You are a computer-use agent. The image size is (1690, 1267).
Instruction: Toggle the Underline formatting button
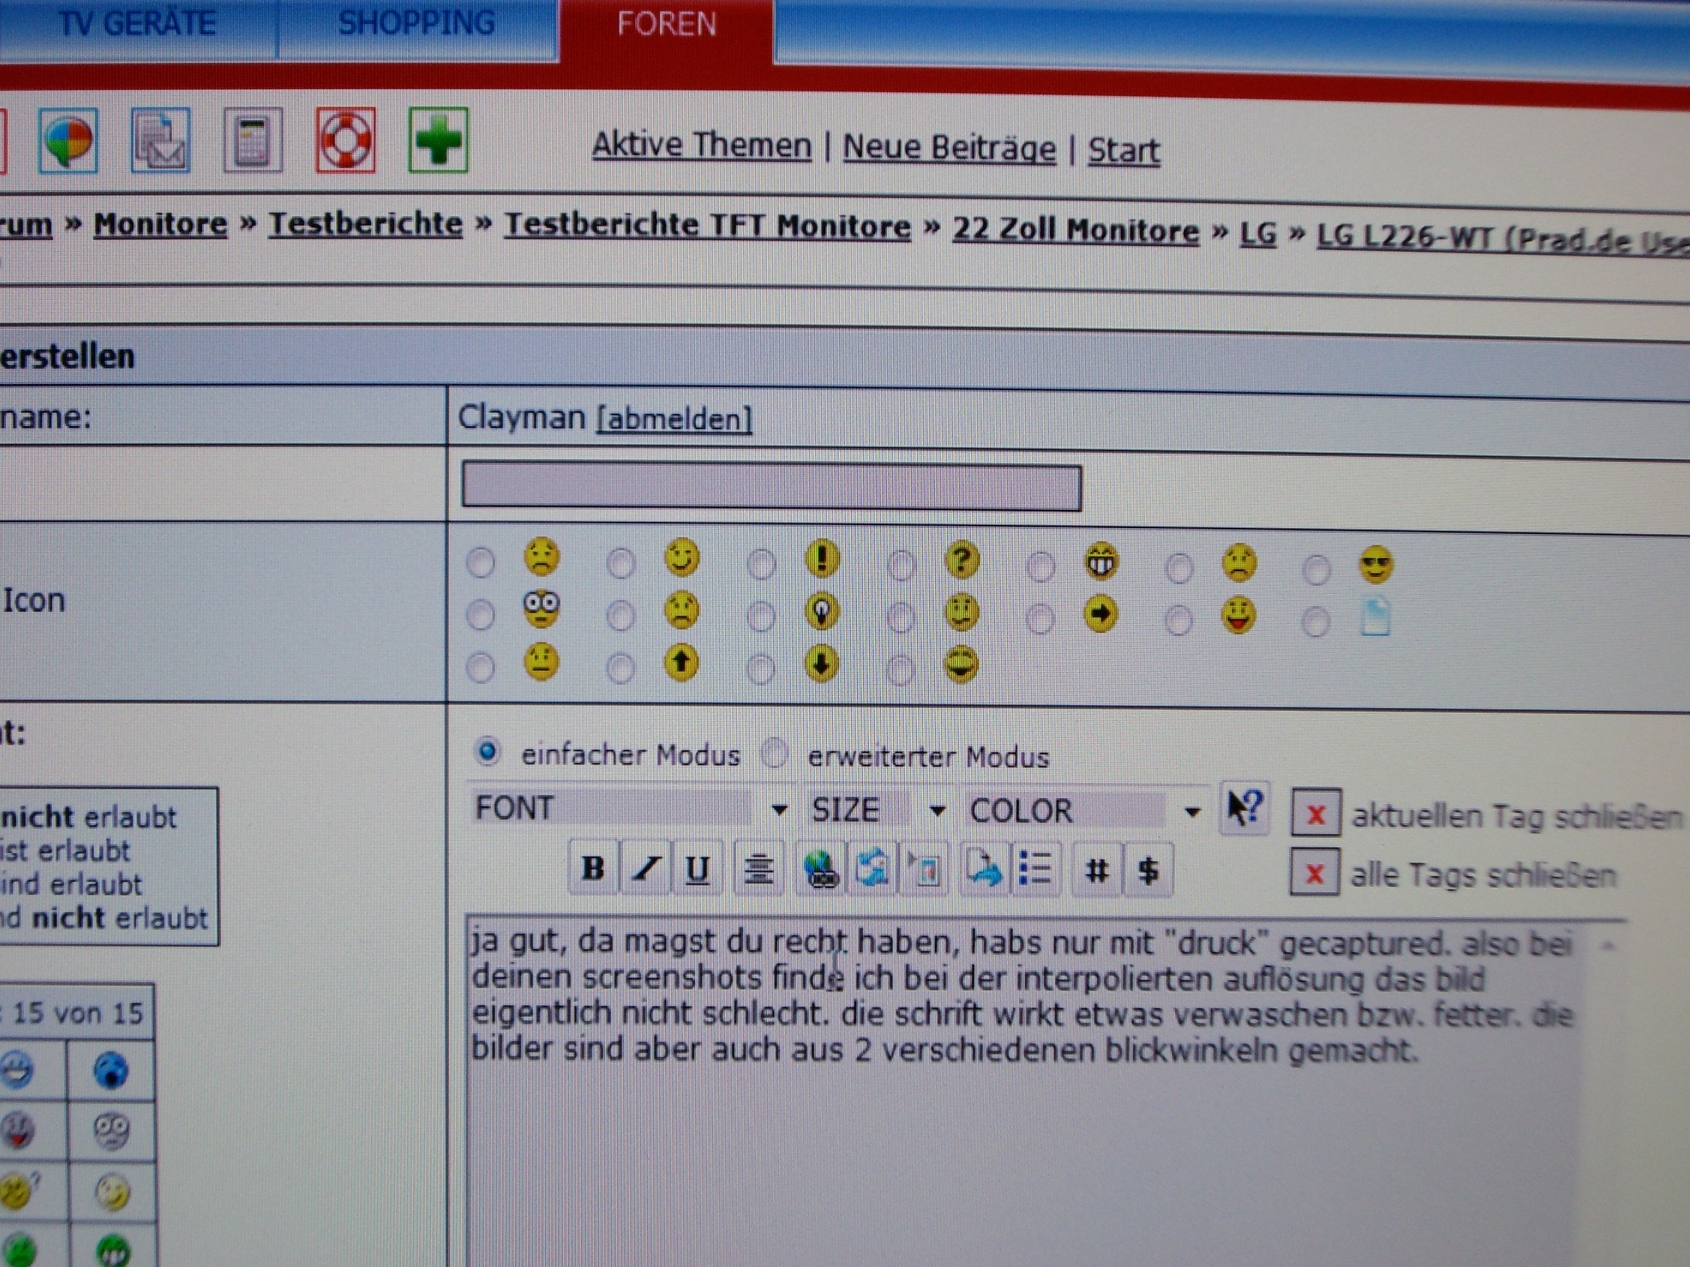[697, 870]
